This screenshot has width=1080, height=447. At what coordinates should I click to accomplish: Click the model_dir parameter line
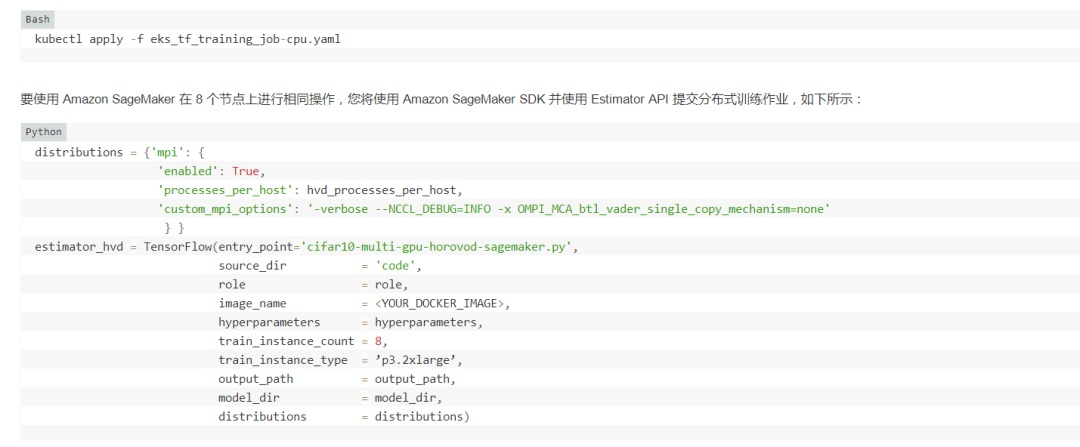[330, 398]
